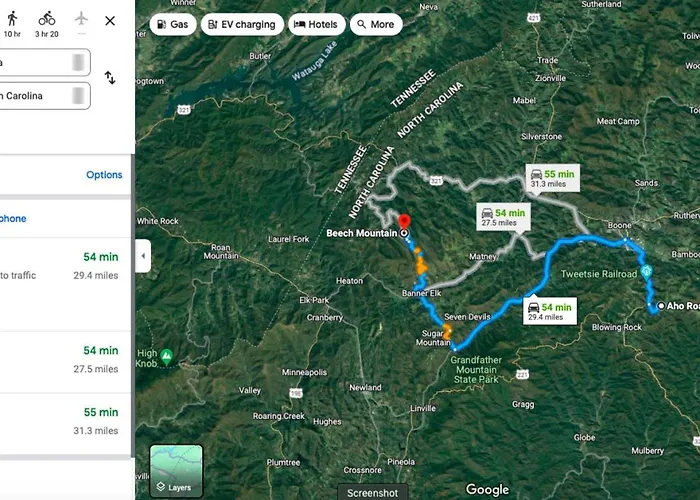Click the Beech Mountain red destination pin
The image size is (700, 500).
point(404,223)
